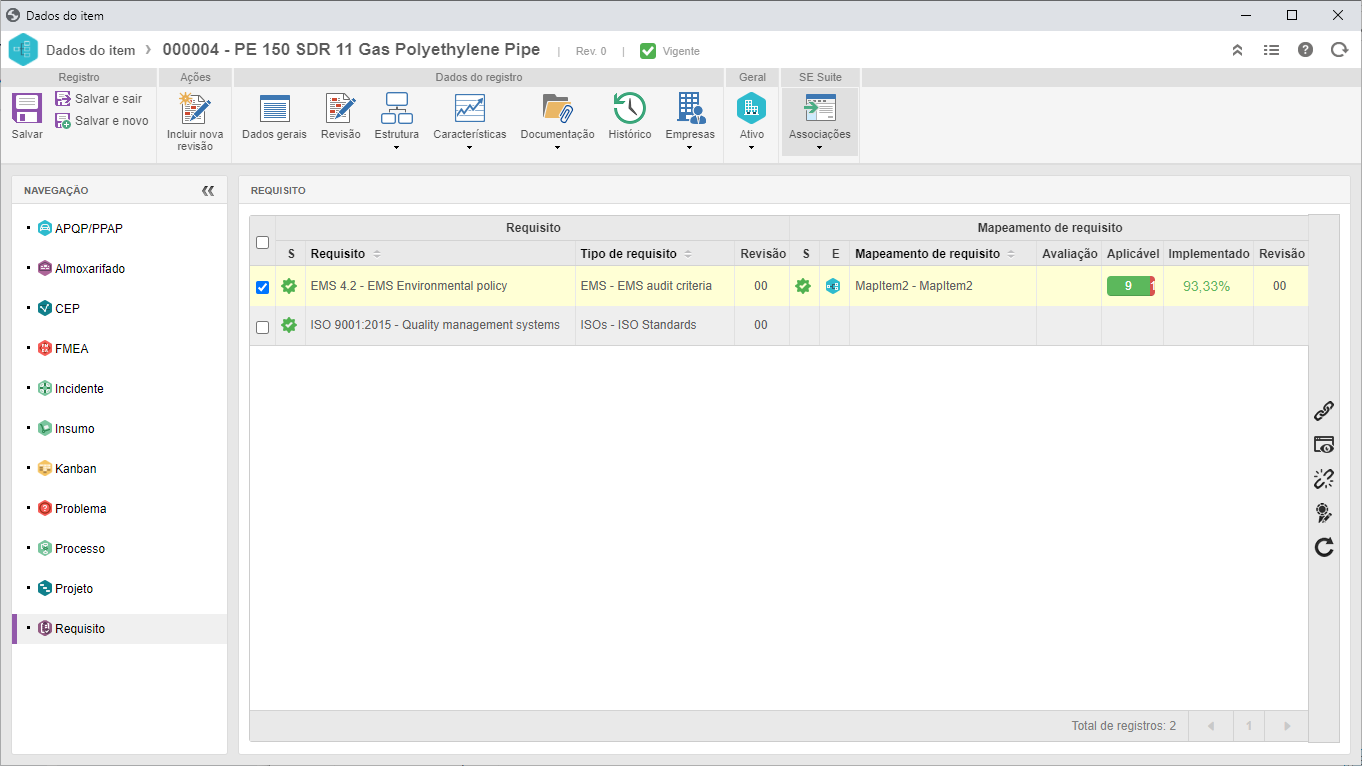Select FMEA in the navigation list
Viewport: 1362px width, 766px height.
(x=72, y=349)
